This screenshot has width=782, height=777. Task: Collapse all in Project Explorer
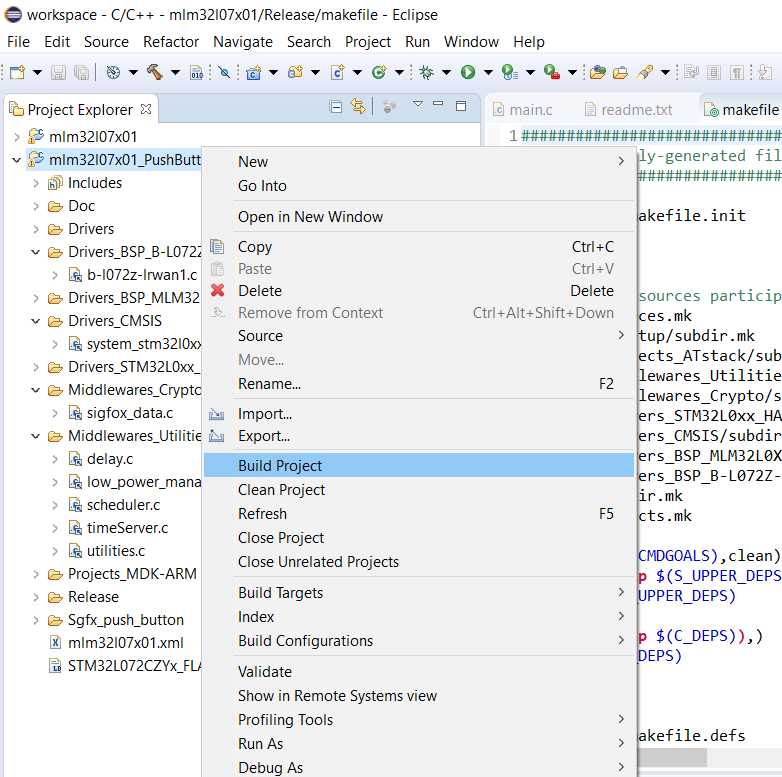[336, 107]
